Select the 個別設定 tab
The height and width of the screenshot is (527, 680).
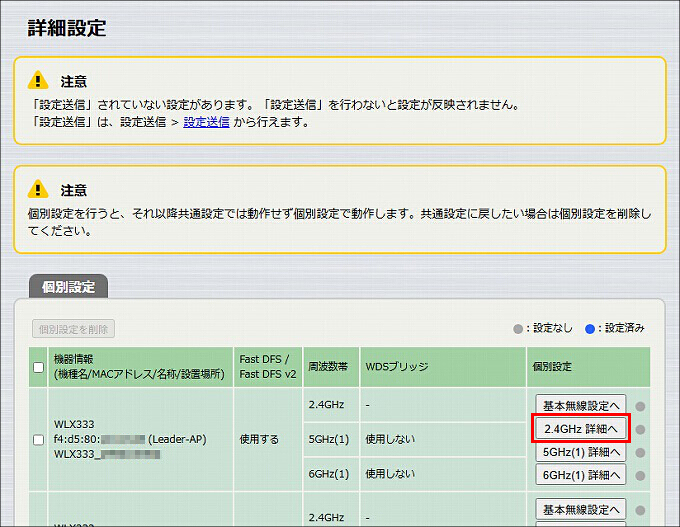[69, 287]
